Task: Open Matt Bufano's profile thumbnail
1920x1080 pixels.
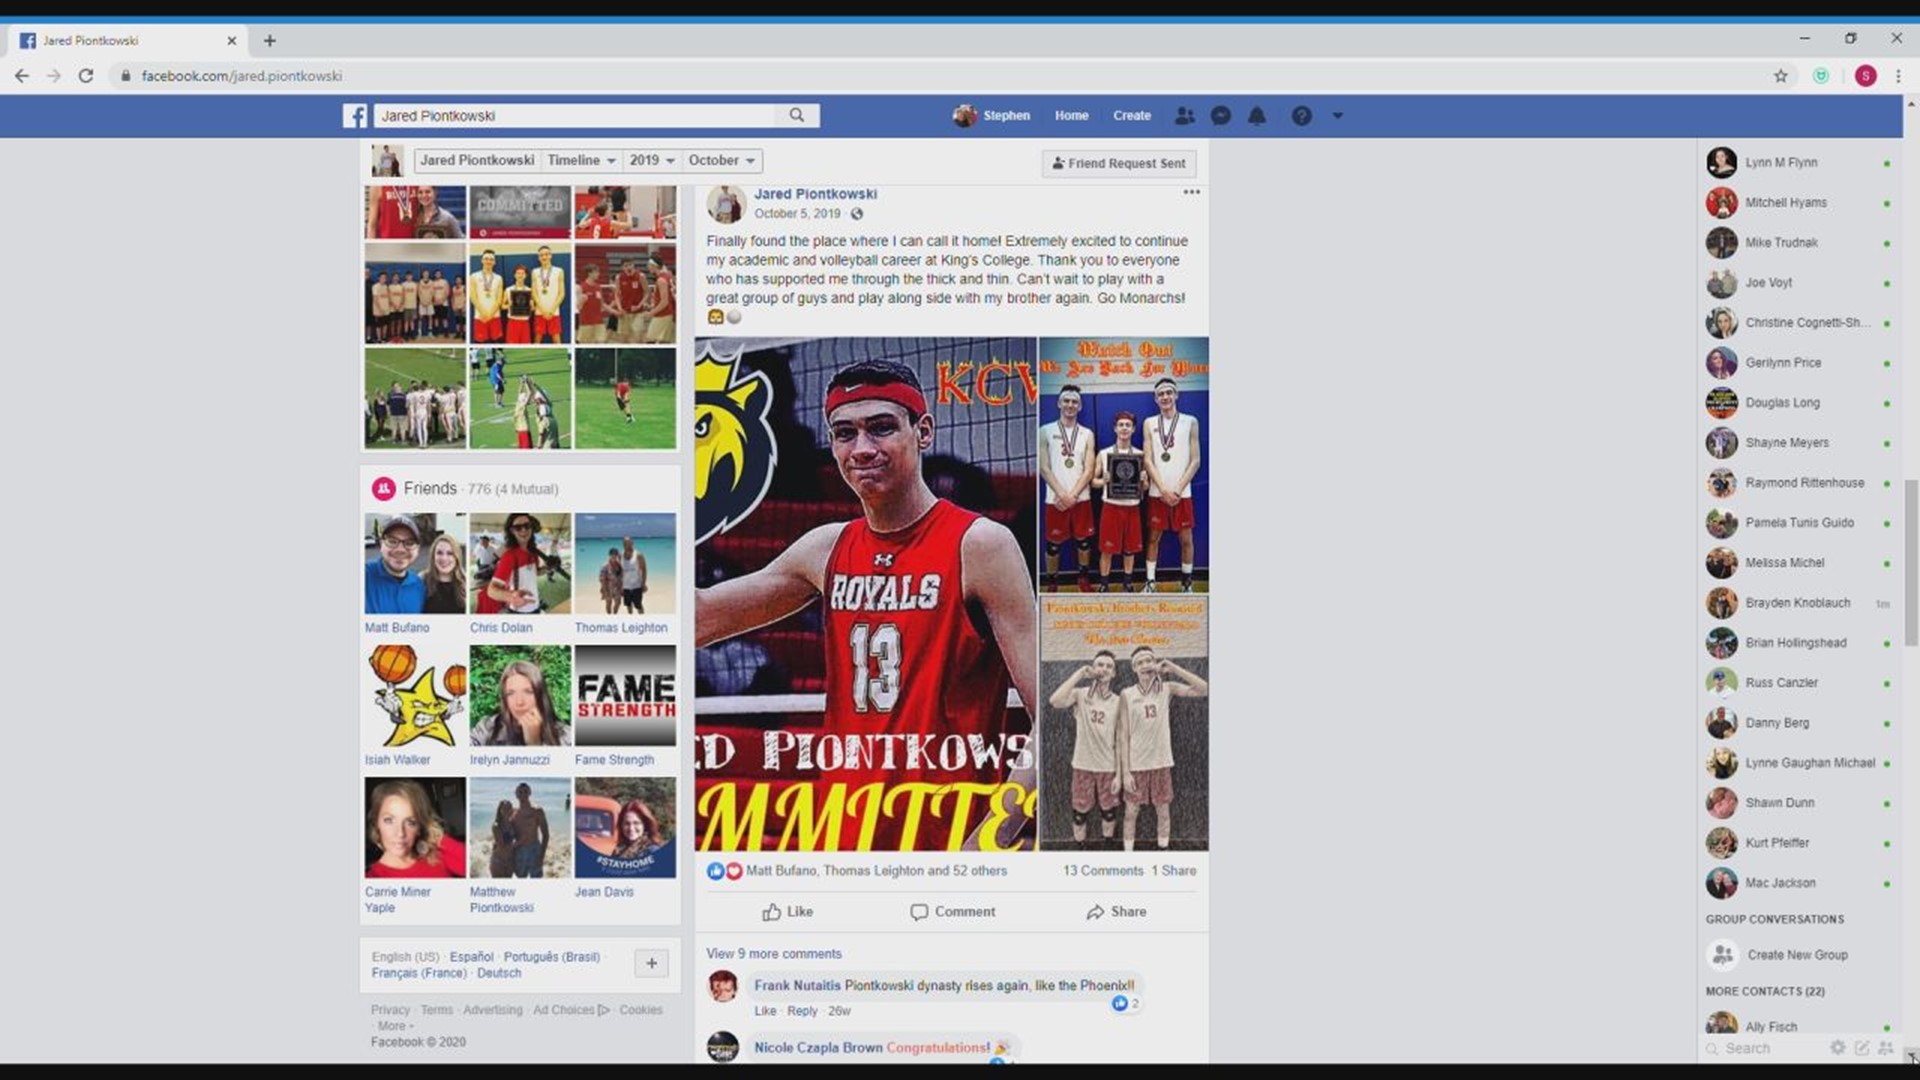Action: (x=414, y=563)
